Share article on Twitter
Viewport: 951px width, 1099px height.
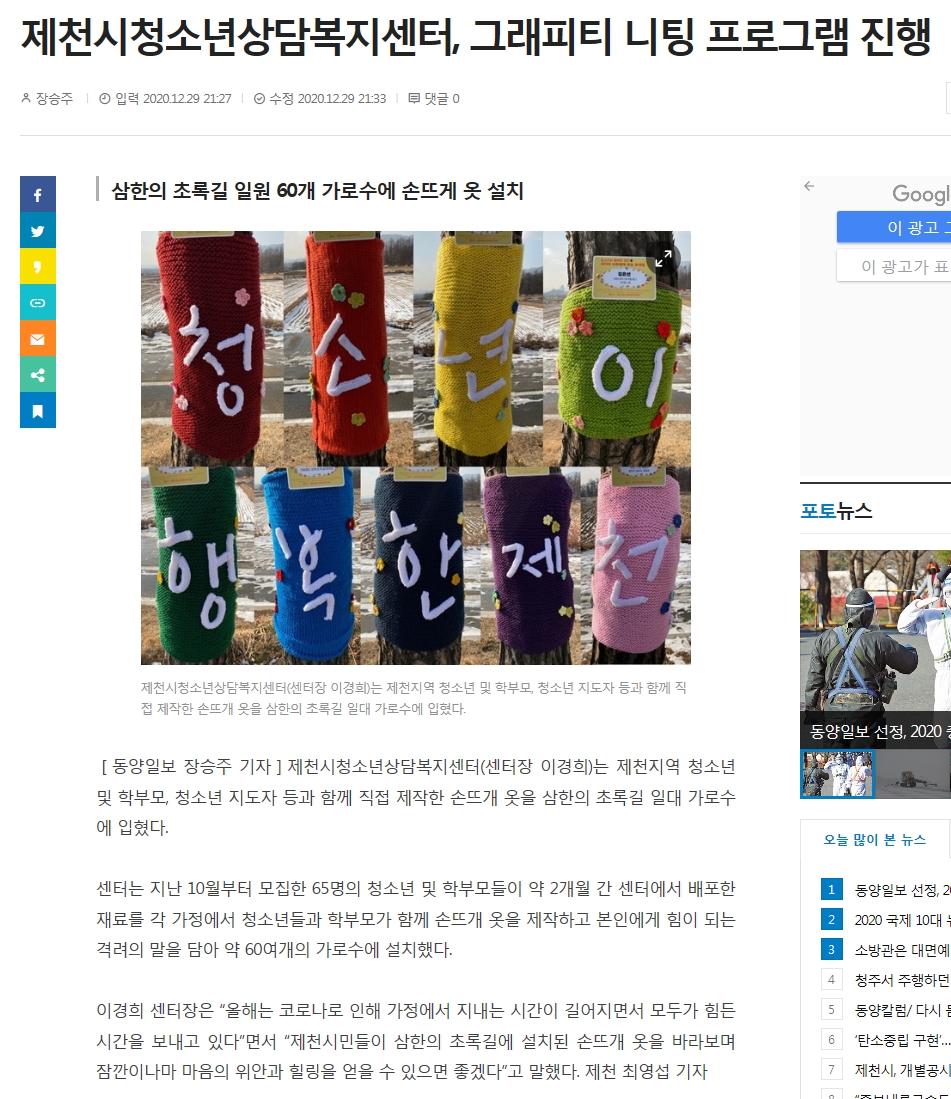[38, 231]
